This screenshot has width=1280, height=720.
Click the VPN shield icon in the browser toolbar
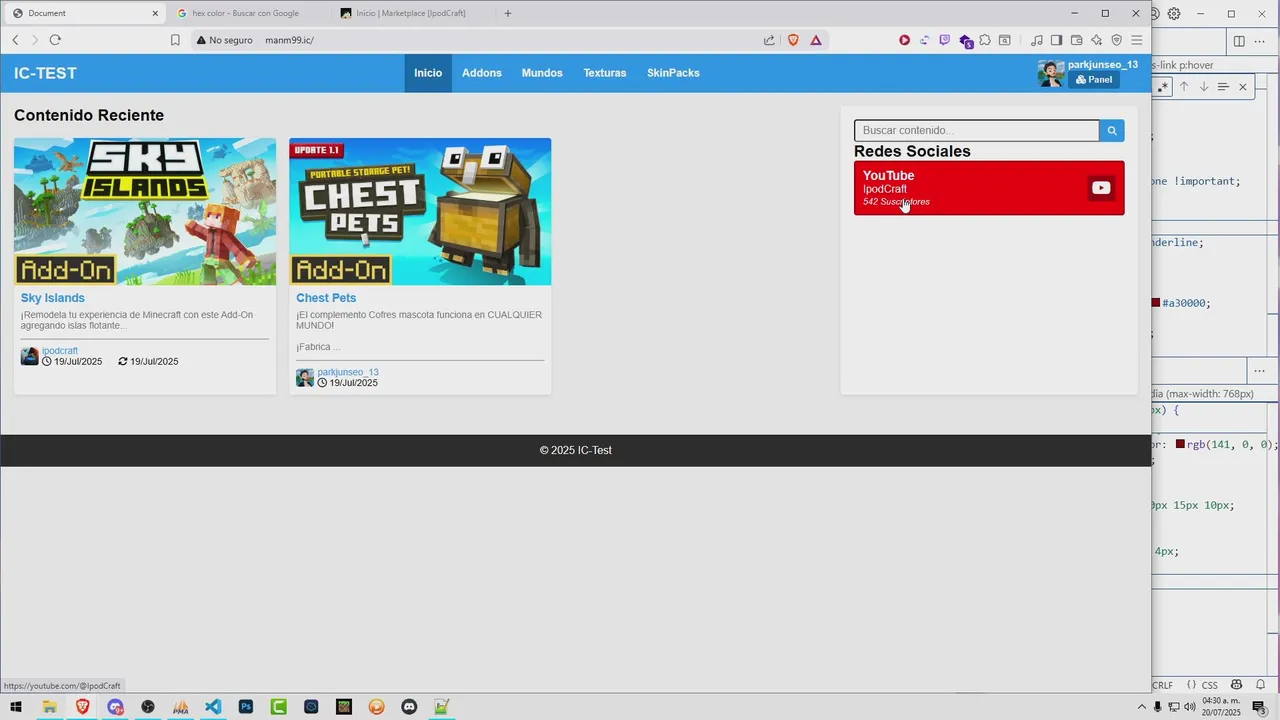[x=1117, y=40]
